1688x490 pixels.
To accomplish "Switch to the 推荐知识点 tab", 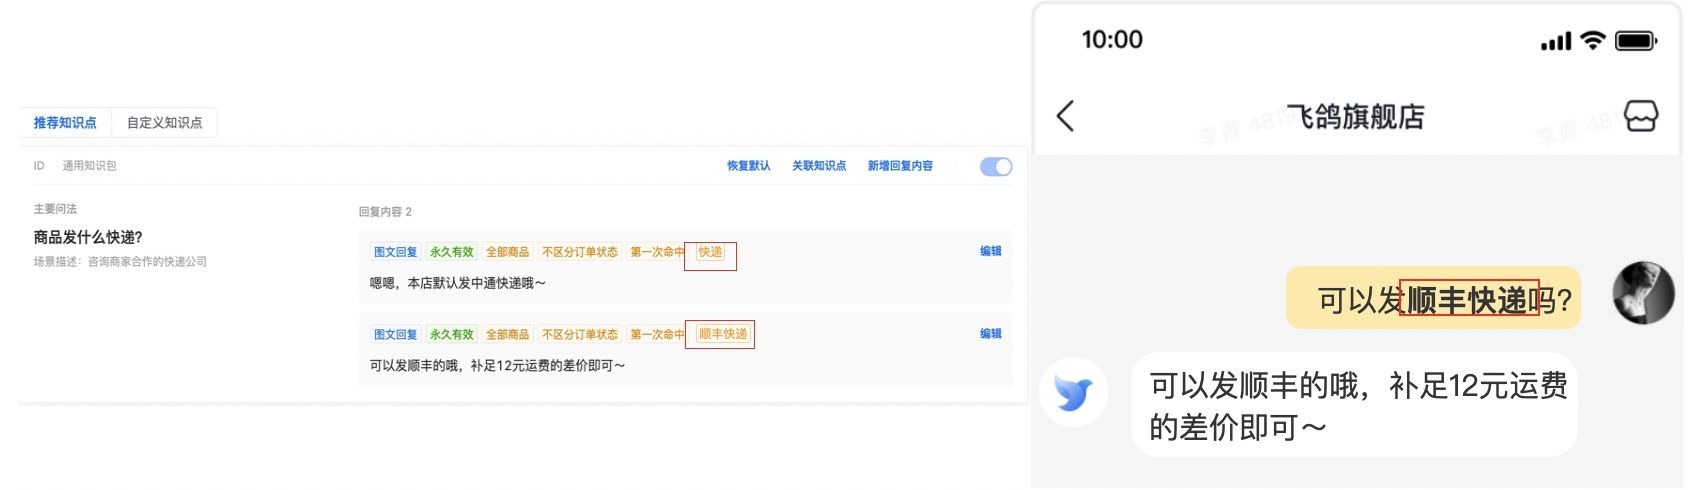I will 65,123.
